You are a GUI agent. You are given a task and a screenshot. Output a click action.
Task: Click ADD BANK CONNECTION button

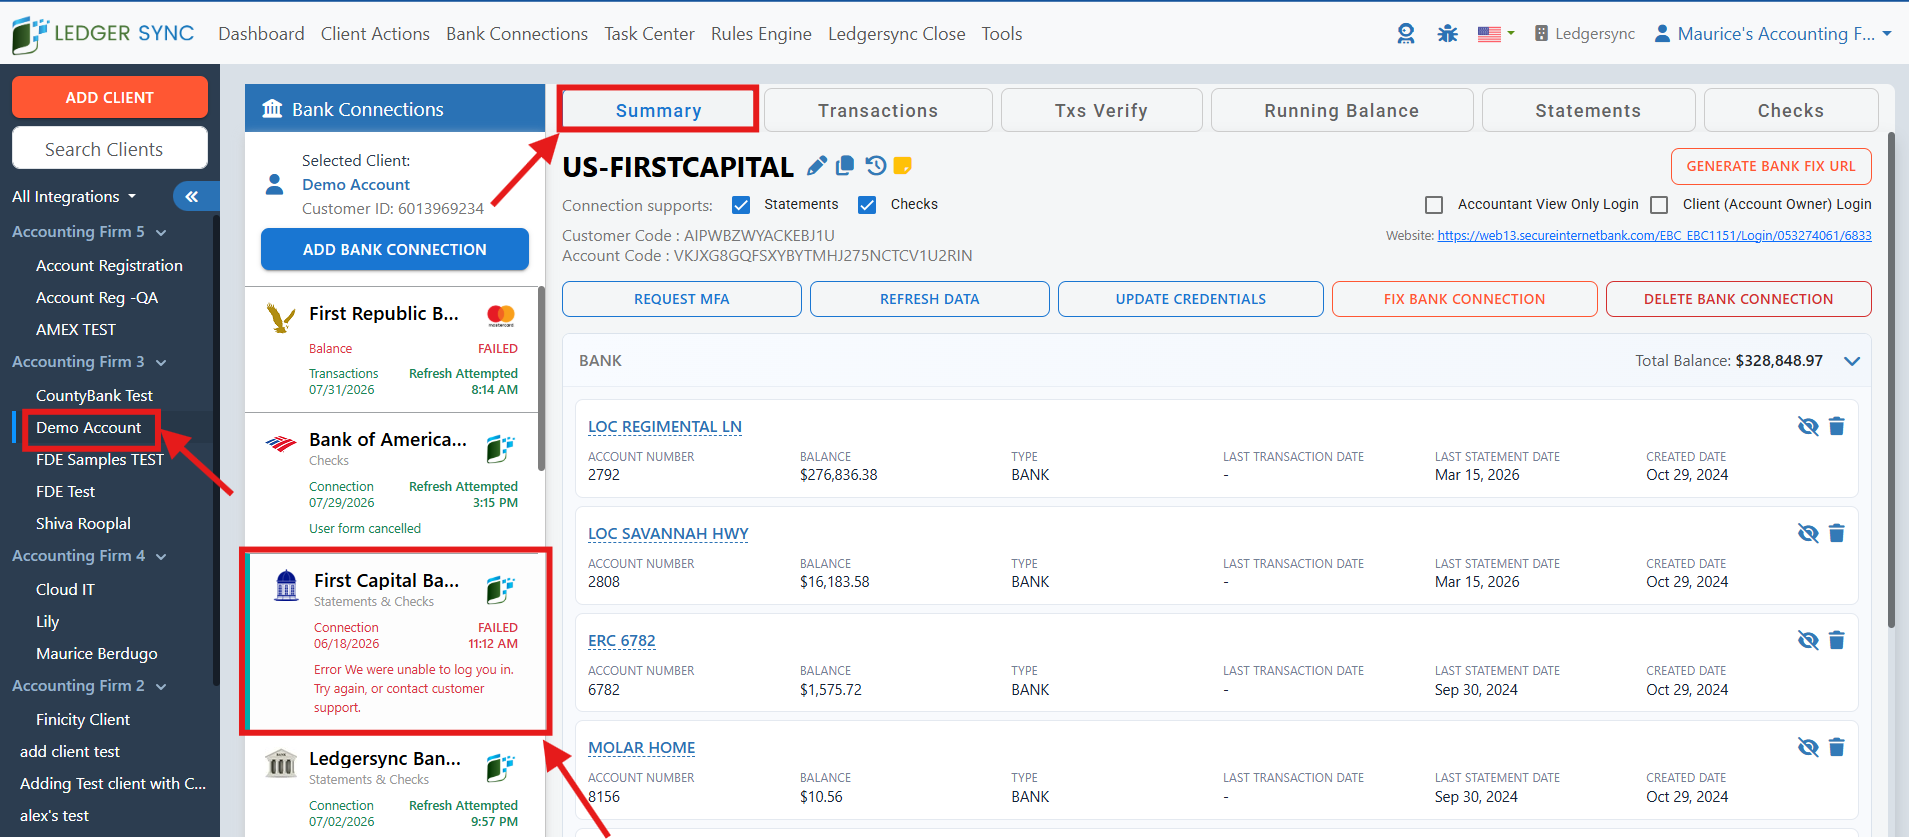[395, 249]
